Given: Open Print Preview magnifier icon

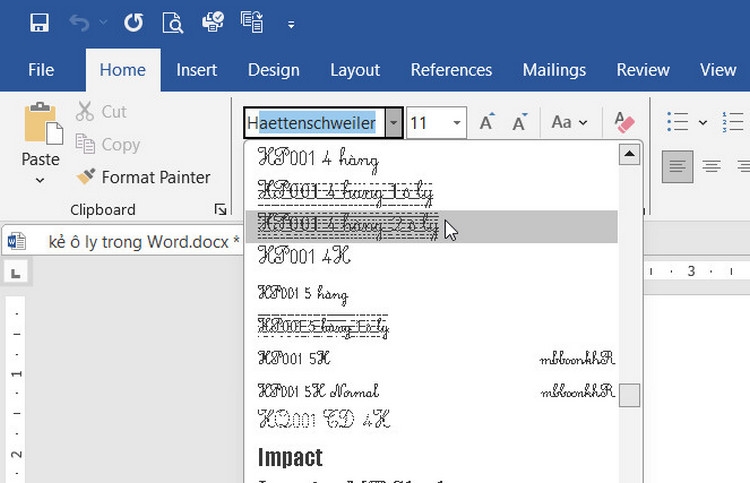Looking at the screenshot, I should [x=173, y=22].
